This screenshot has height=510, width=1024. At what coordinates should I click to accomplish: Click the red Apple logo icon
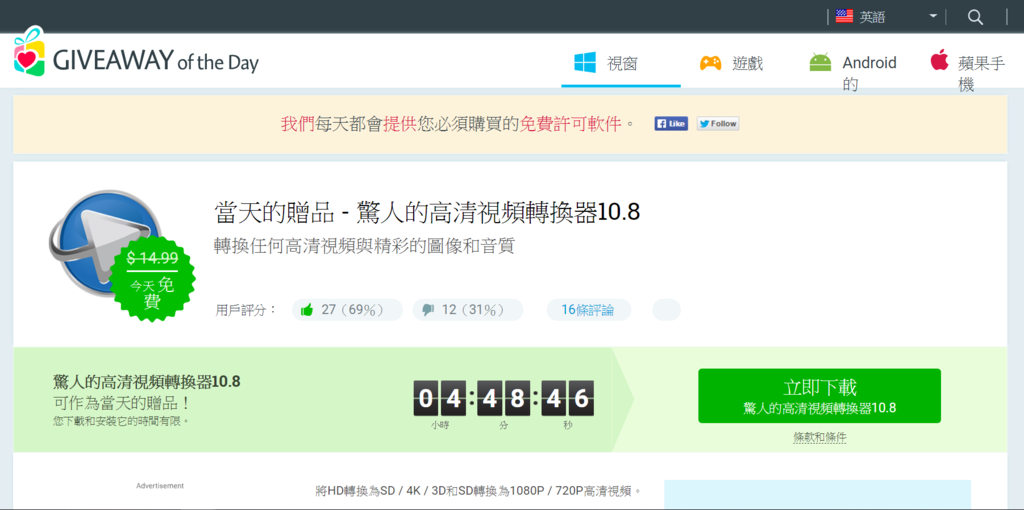pos(939,61)
